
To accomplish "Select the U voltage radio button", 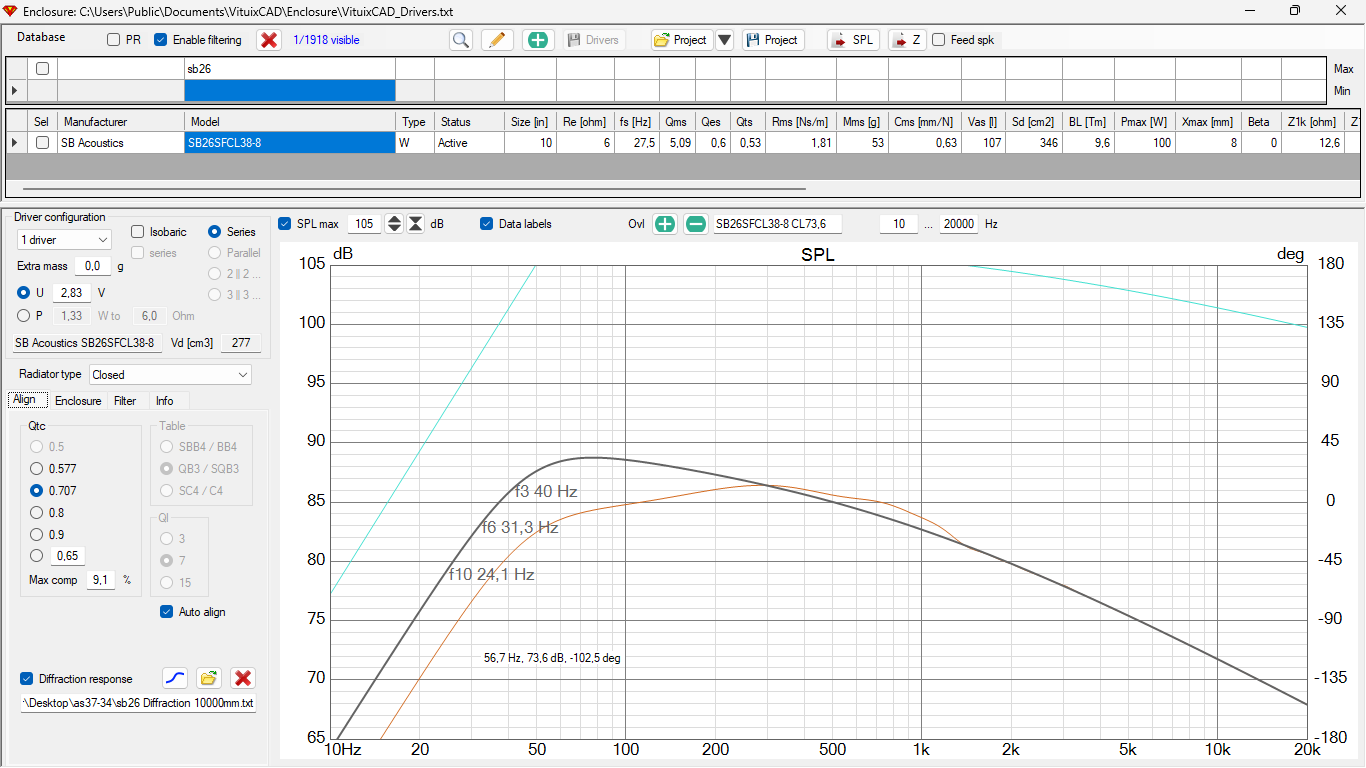I will pyautogui.click(x=24, y=293).
